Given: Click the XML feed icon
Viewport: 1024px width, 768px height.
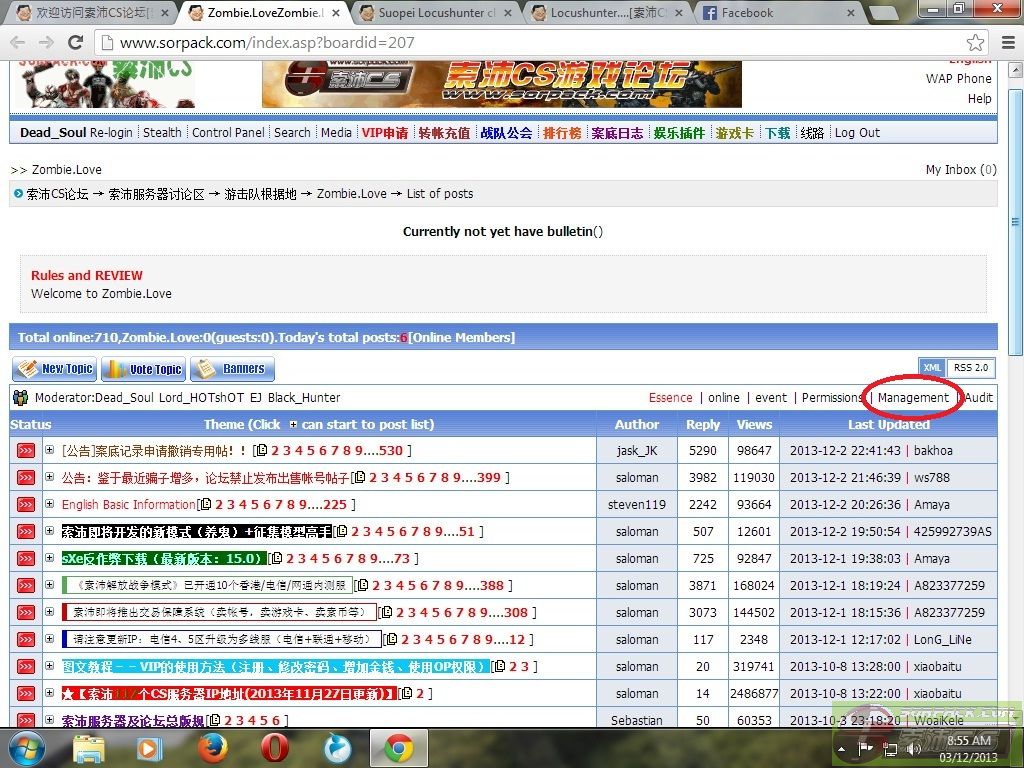Looking at the screenshot, I should [932, 367].
